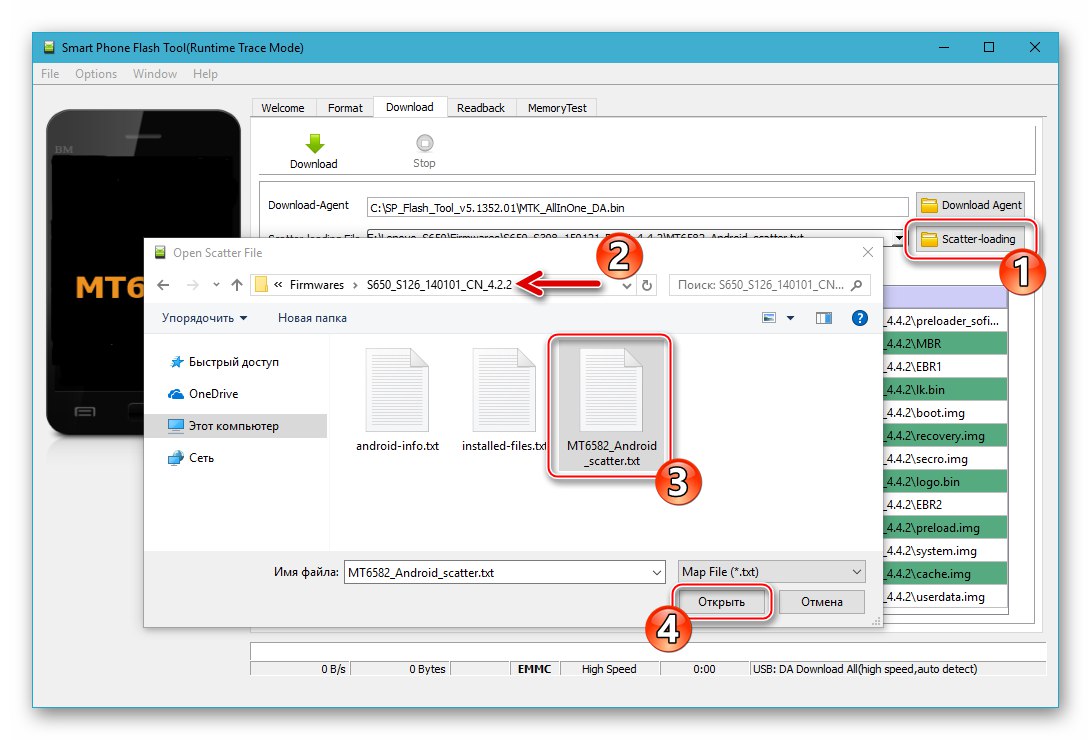
Task: Click the 4.4.2\boot.img row
Action: coord(945,412)
